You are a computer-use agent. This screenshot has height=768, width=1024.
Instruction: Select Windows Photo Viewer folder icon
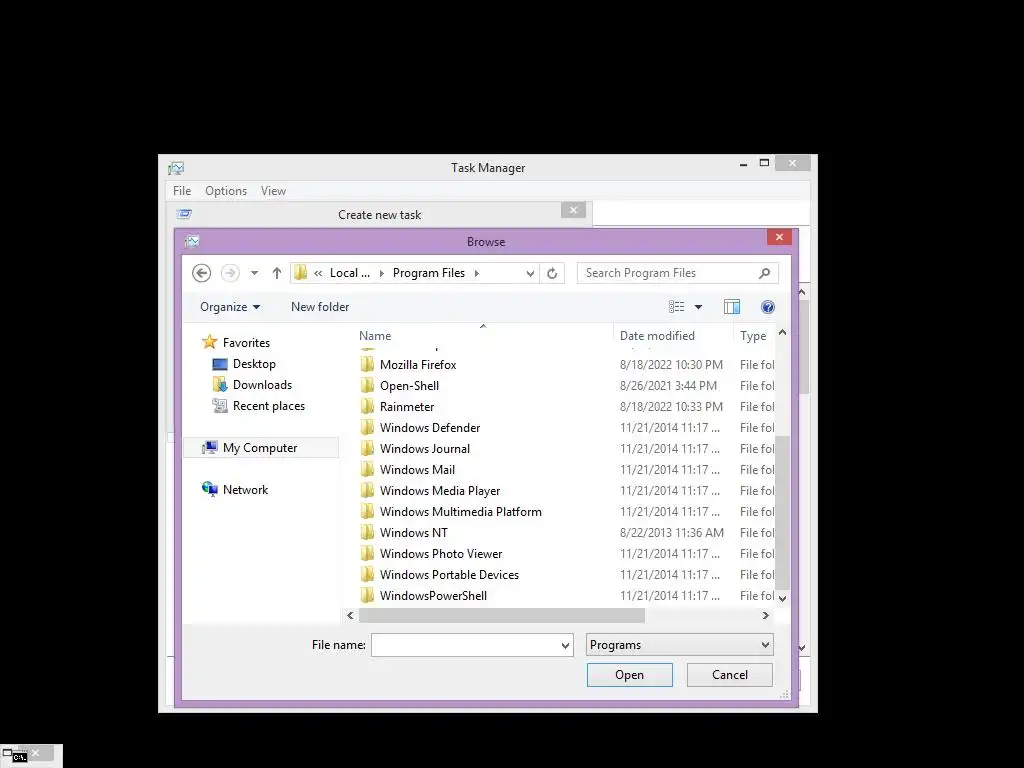[x=367, y=553]
